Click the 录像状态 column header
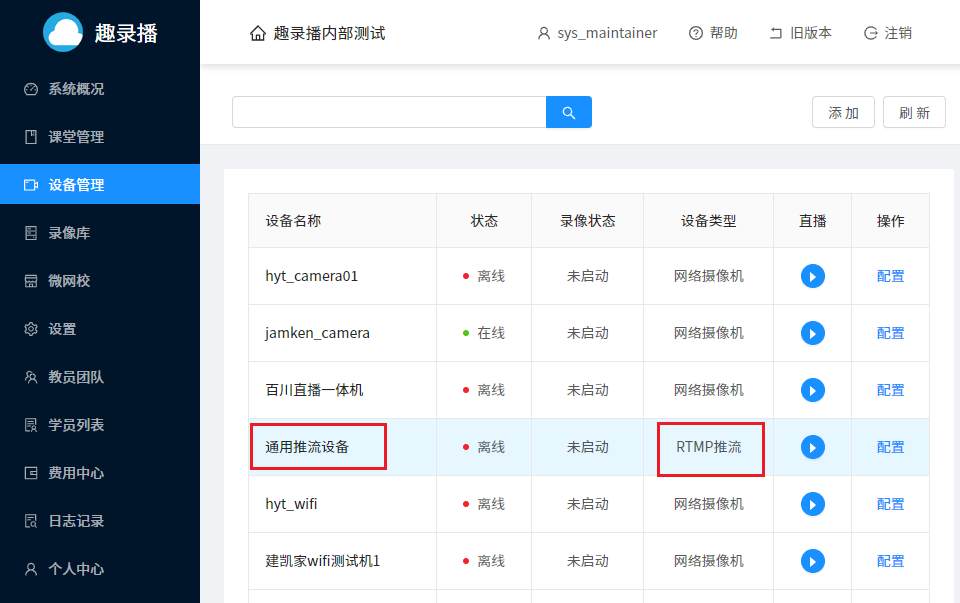Viewport: 960px width, 603px height. (x=588, y=221)
